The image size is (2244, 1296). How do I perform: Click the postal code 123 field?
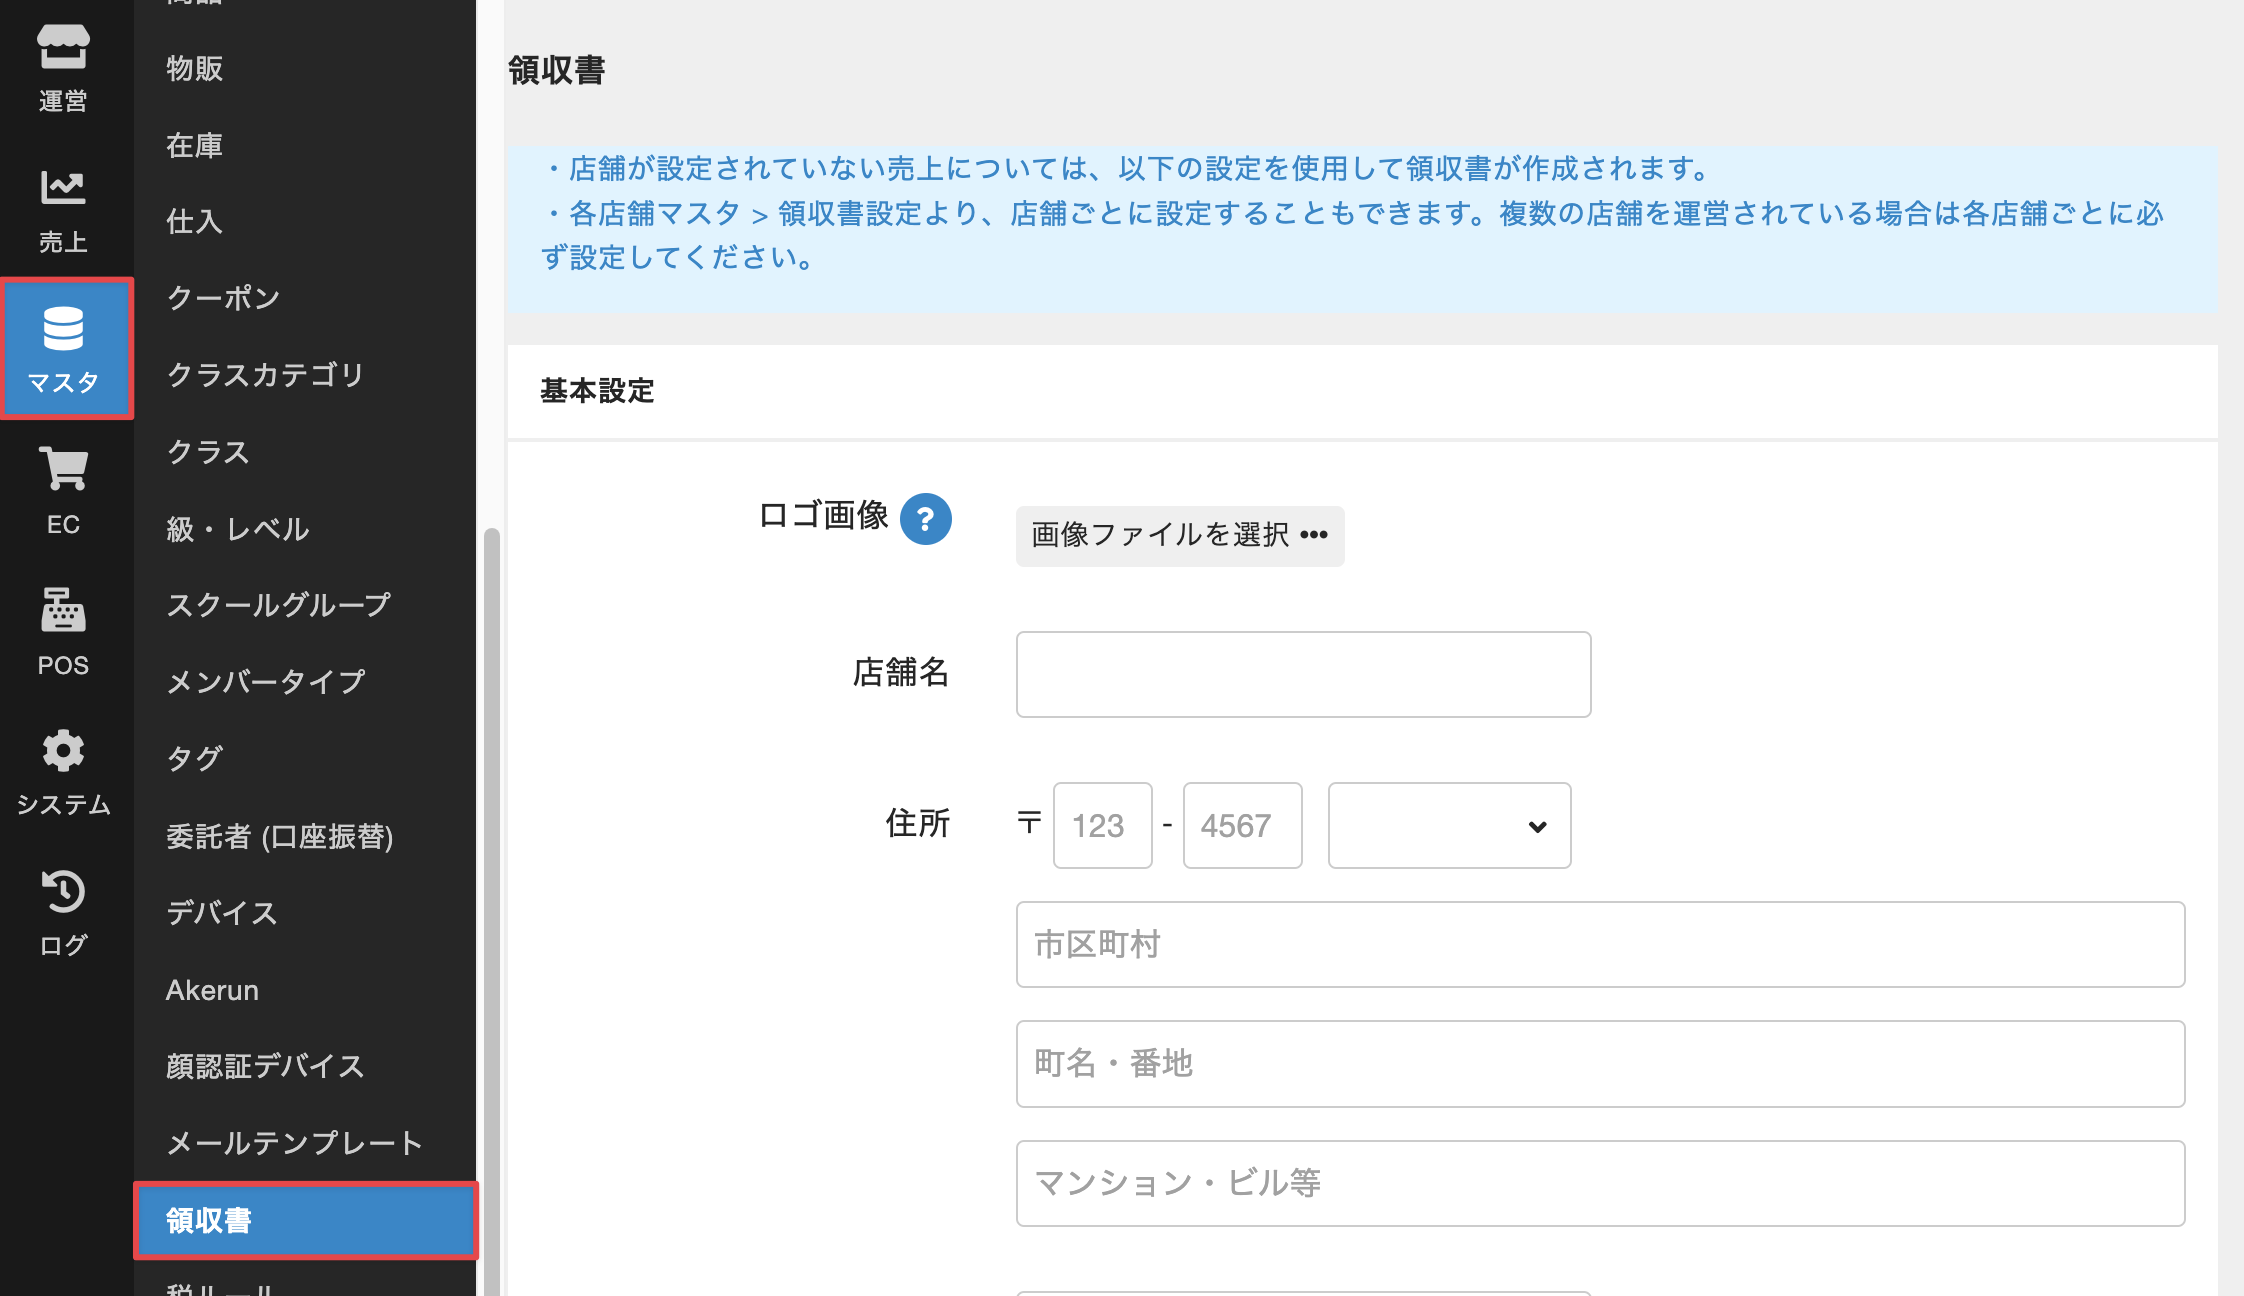point(1102,826)
